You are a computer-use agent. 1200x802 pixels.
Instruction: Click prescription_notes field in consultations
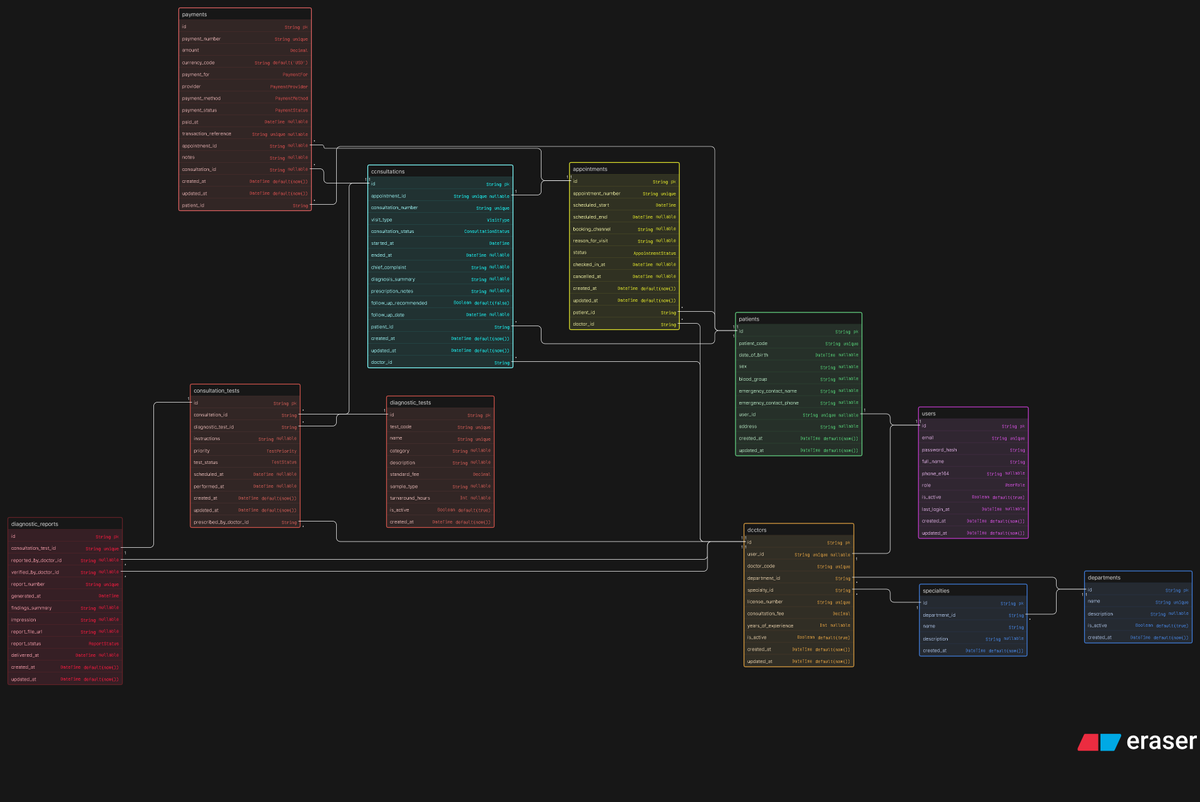(440, 291)
